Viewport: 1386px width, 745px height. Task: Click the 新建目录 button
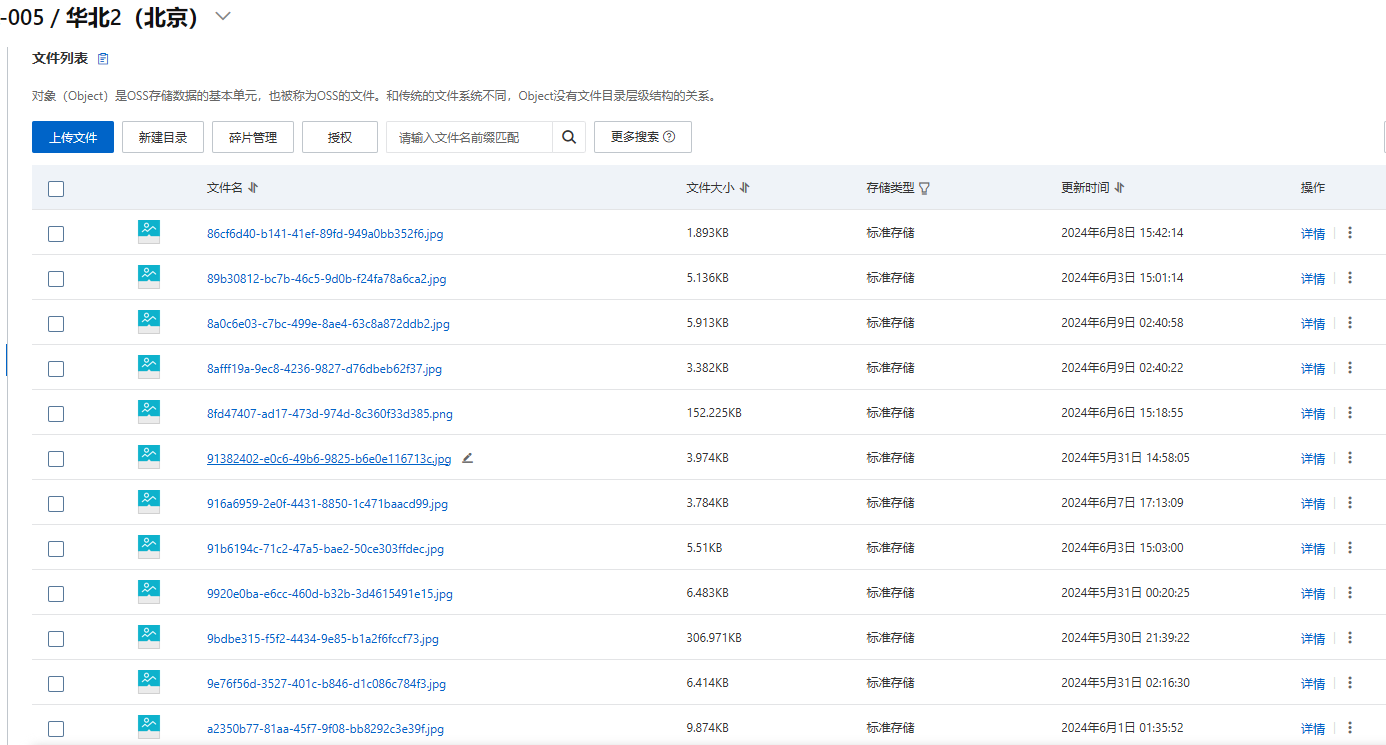(163, 137)
